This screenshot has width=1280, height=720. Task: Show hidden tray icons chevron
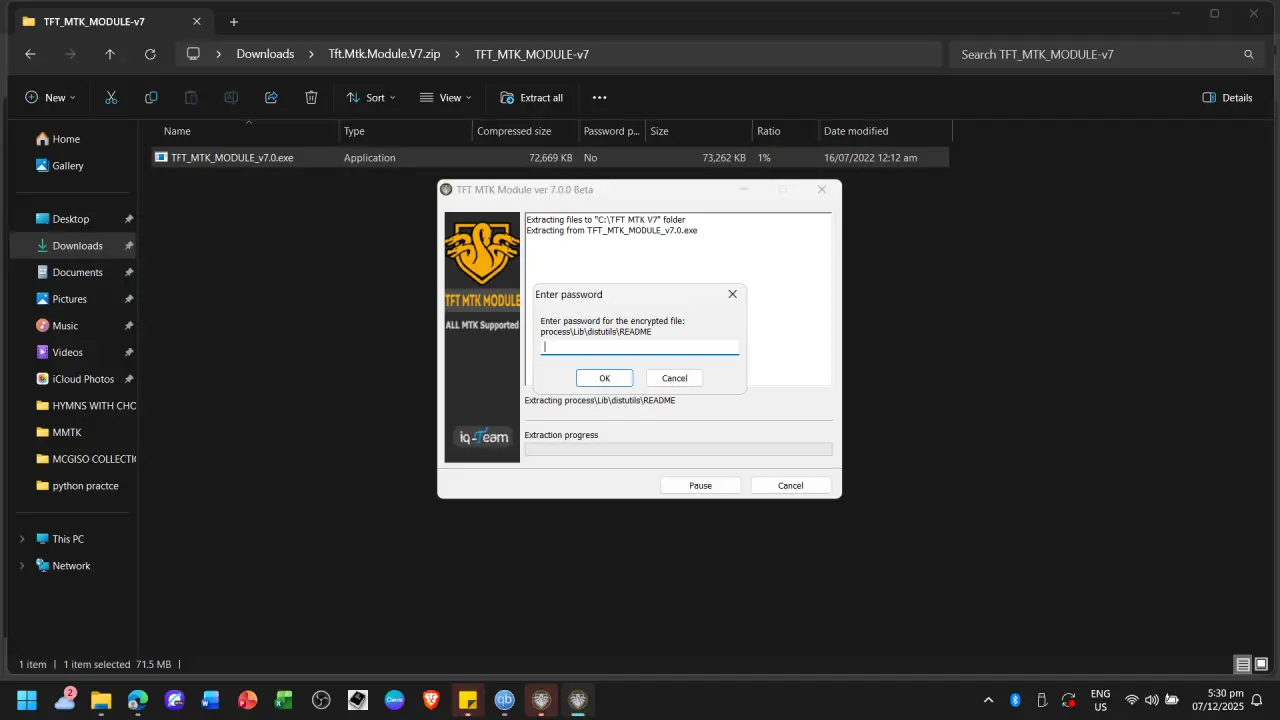click(989, 700)
